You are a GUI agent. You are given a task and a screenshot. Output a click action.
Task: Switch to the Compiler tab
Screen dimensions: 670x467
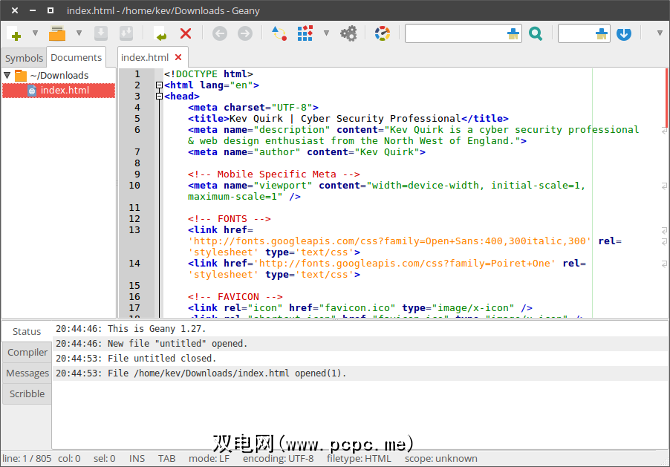pos(27,352)
